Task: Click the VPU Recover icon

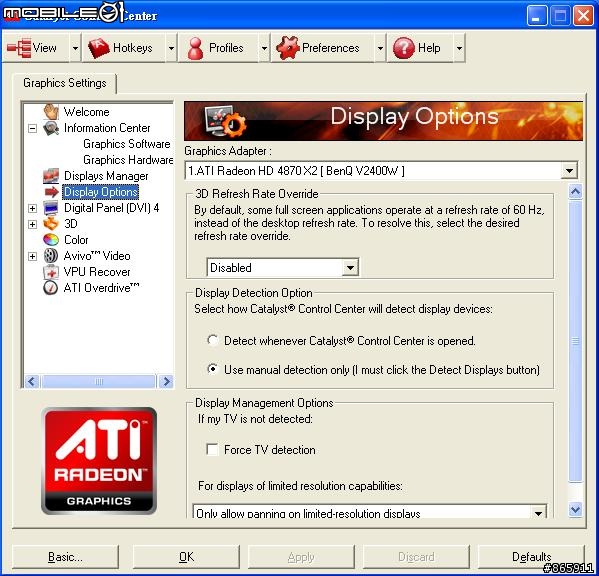Action: [51, 272]
